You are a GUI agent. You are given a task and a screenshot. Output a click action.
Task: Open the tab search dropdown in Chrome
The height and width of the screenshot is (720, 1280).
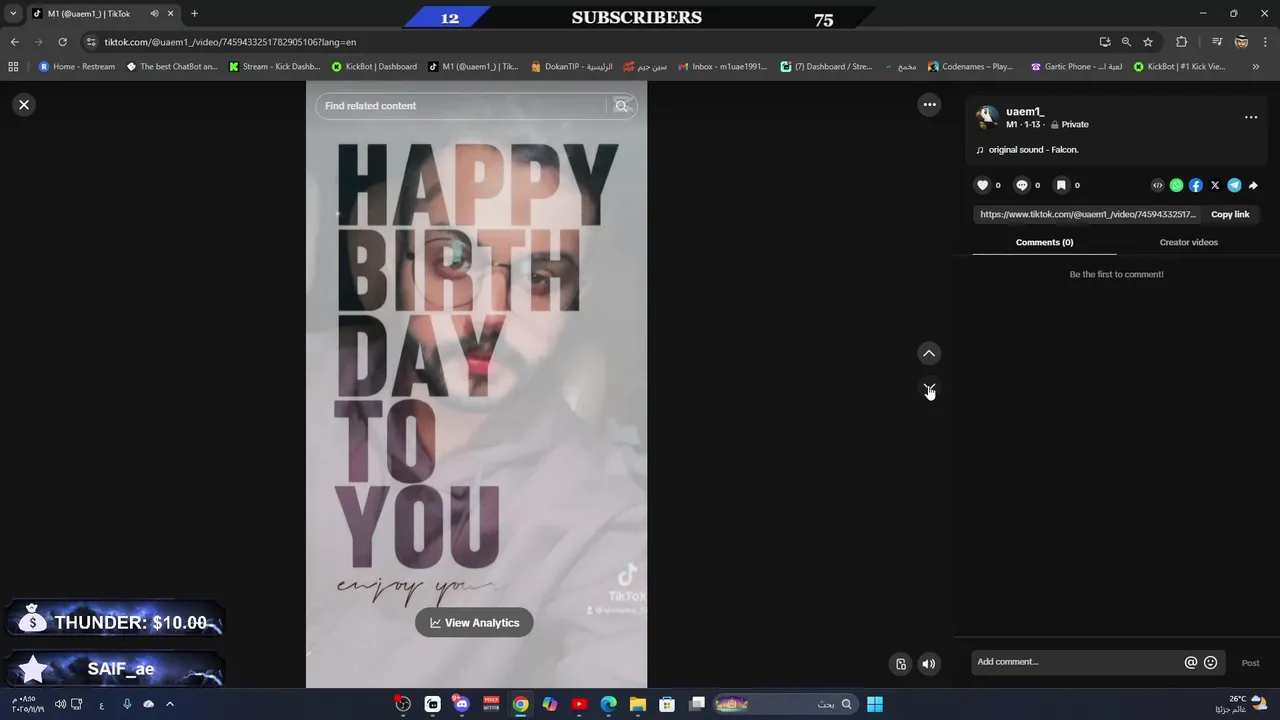coord(13,14)
